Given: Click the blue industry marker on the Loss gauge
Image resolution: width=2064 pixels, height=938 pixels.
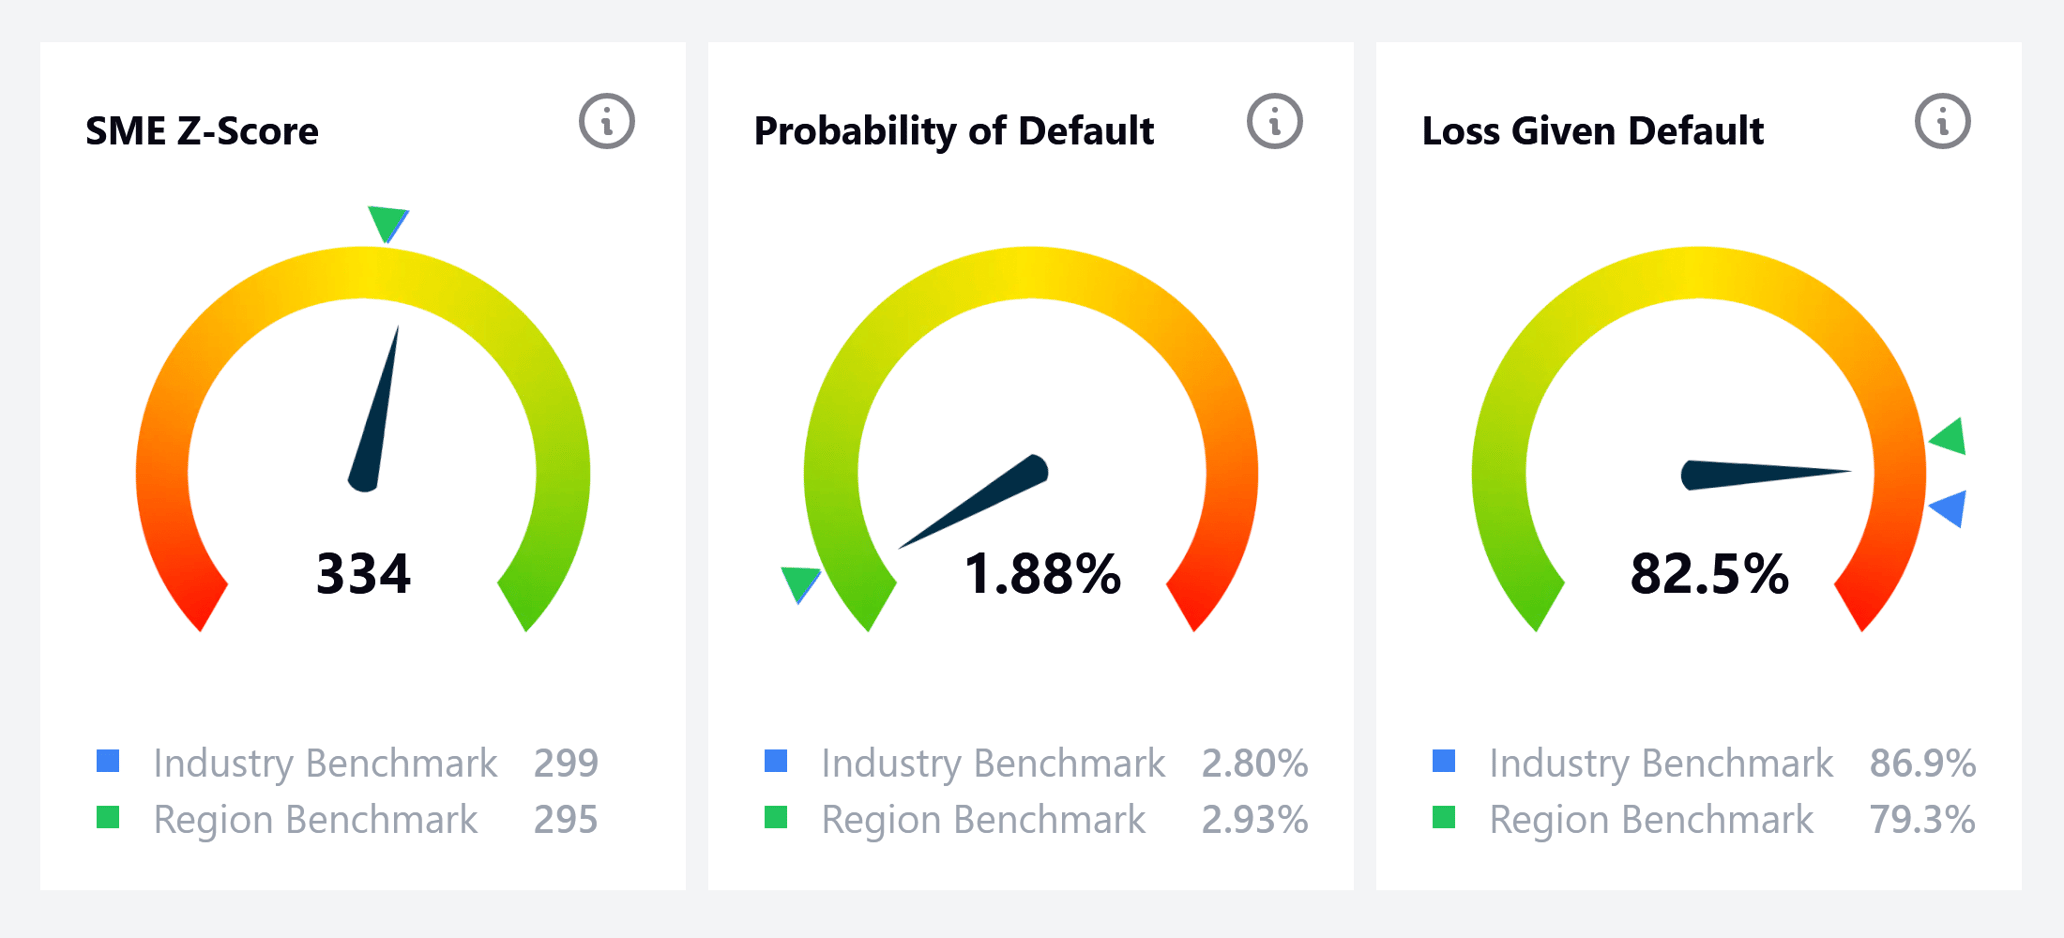Looking at the screenshot, I should tap(1951, 507).
